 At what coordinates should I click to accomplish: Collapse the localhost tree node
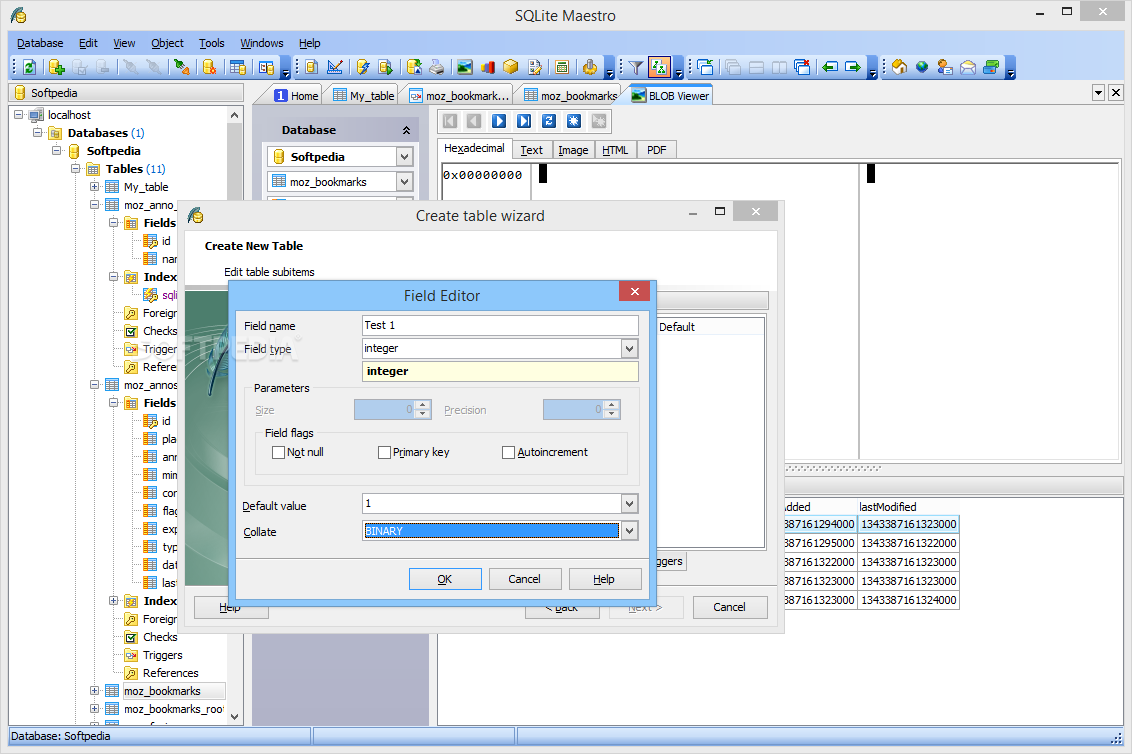click(x=19, y=115)
